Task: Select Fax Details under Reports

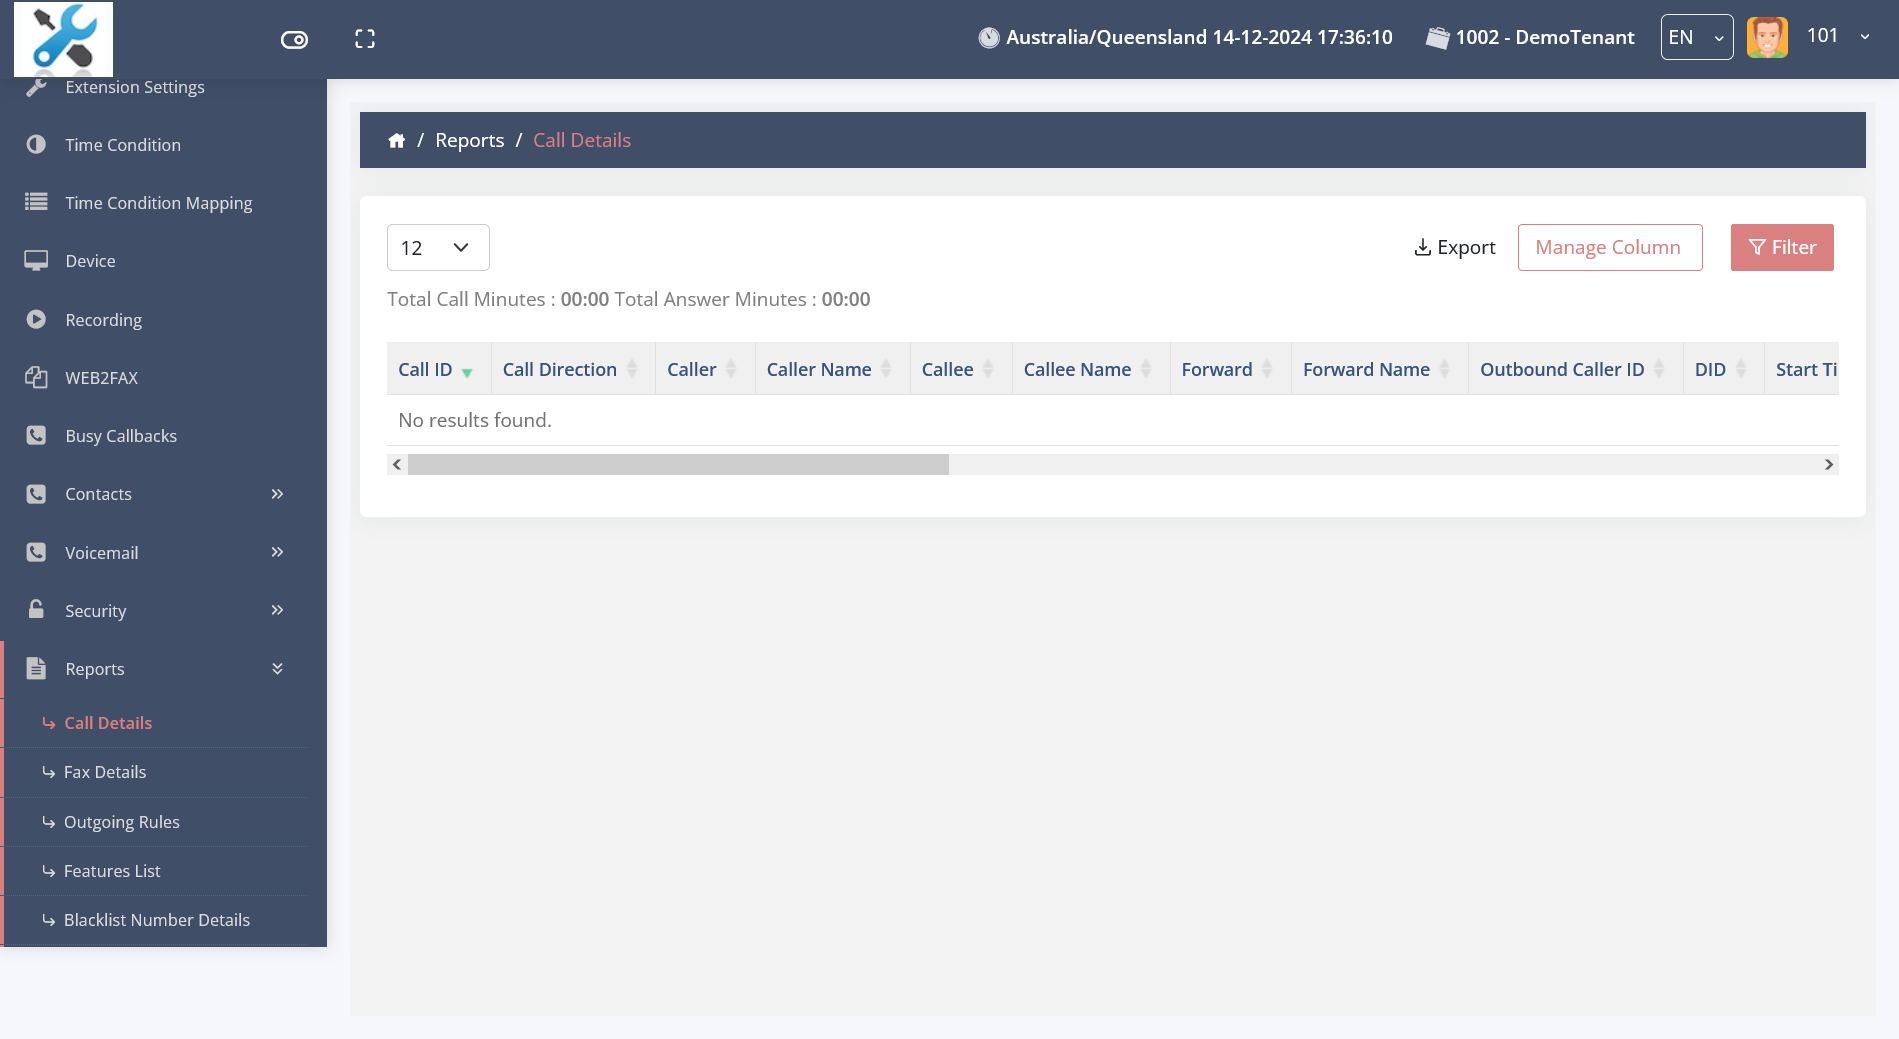Action: pyautogui.click(x=105, y=772)
